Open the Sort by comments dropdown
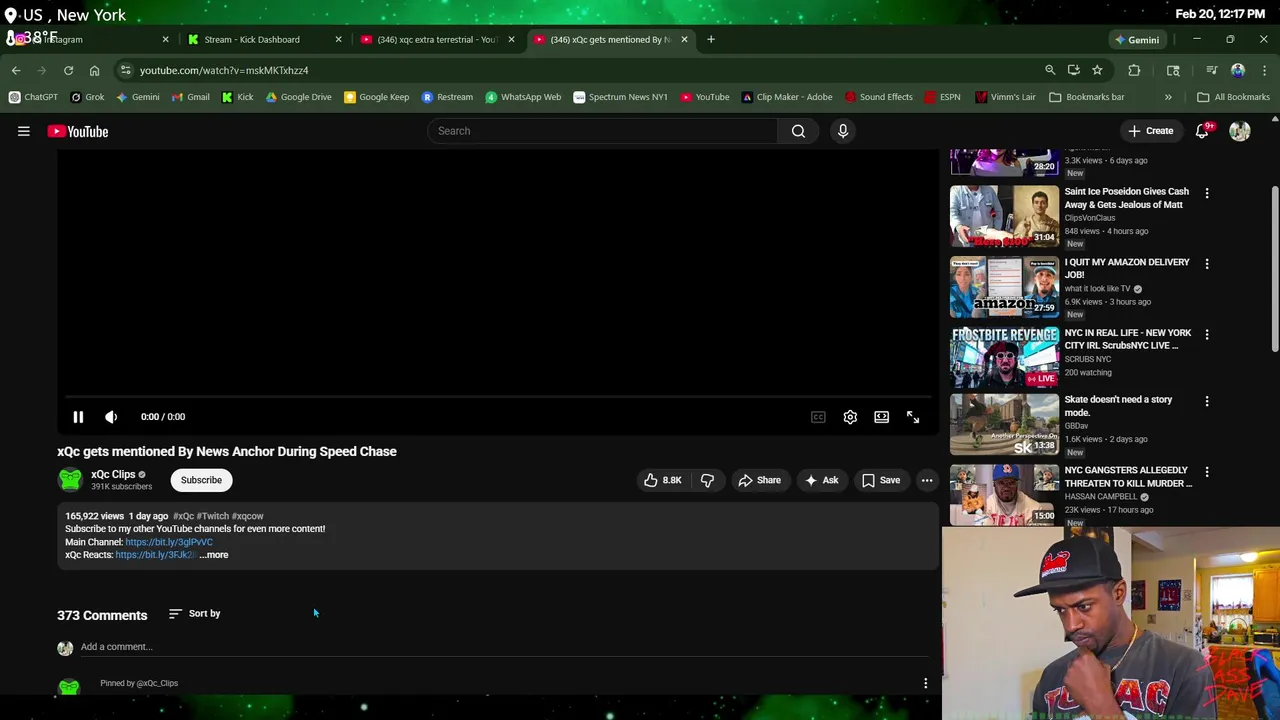The height and width of the screenshot is (720, 1280). point(195,613)
